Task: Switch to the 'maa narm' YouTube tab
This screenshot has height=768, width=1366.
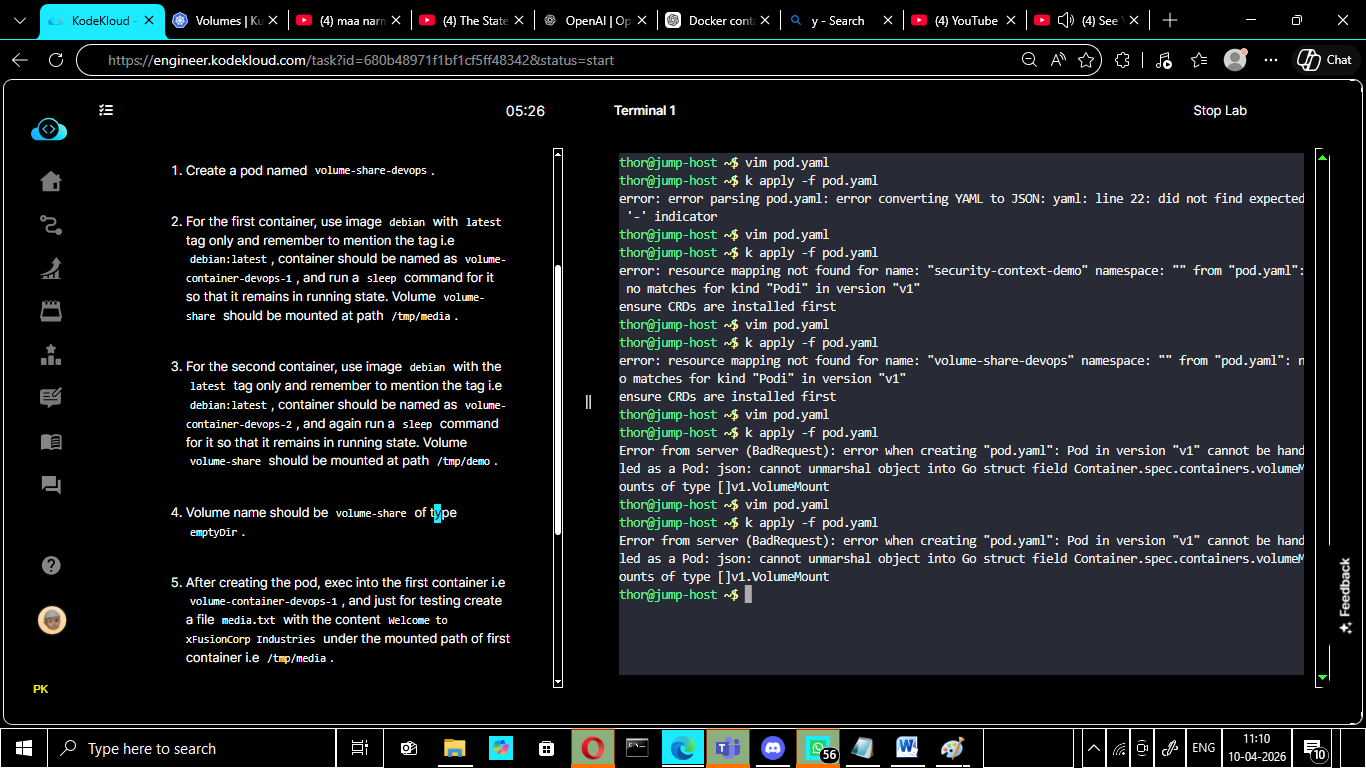Action: pyautogui.click(x=349, y=20)
